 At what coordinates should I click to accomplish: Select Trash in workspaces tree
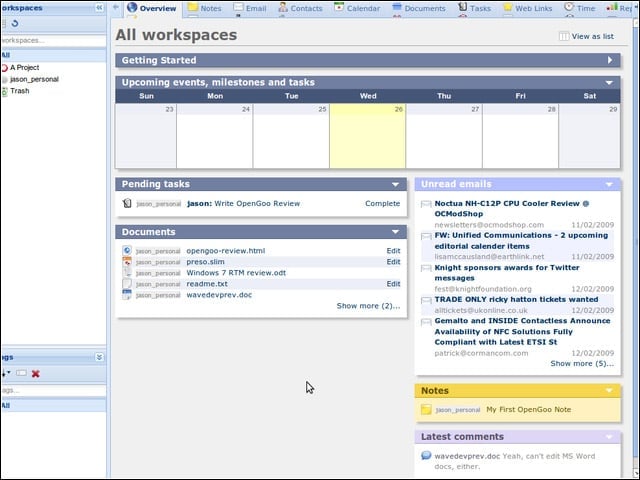(20, 91)
